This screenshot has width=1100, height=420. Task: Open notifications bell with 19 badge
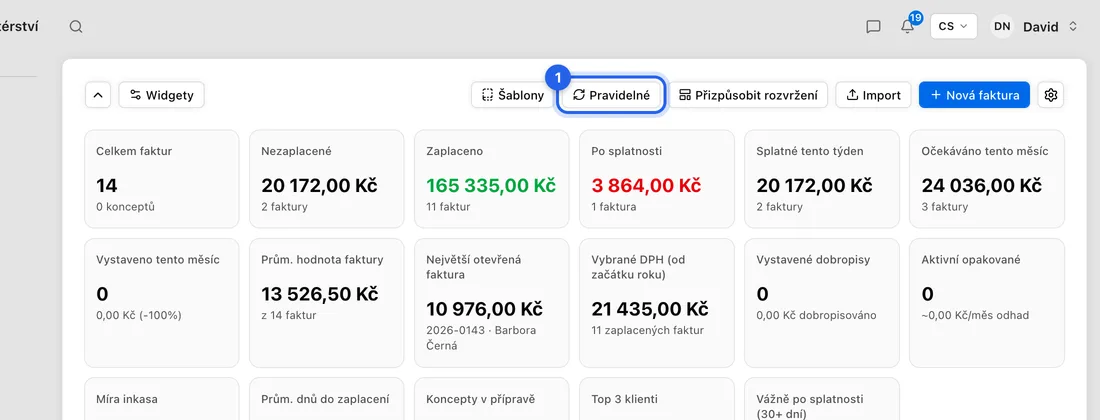point(908,25)
